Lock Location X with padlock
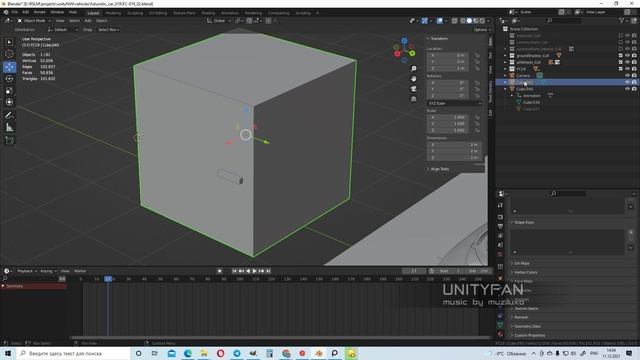 pos(477,55)
